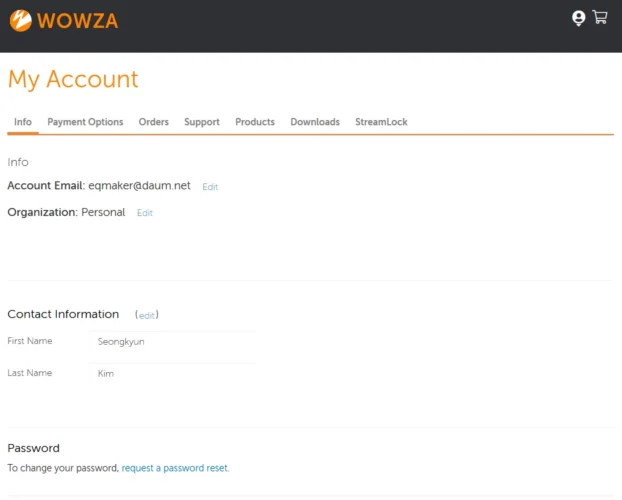Click the request a password reset link
This screenshot has width=622, height=500.
click(175, 468)
